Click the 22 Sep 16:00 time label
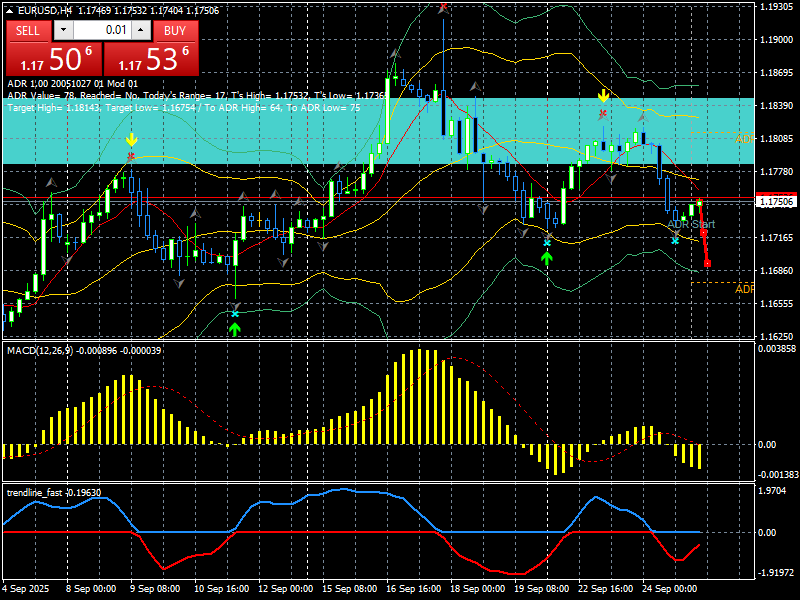This screenshot has width=800, height=600. tap(606, 589)
